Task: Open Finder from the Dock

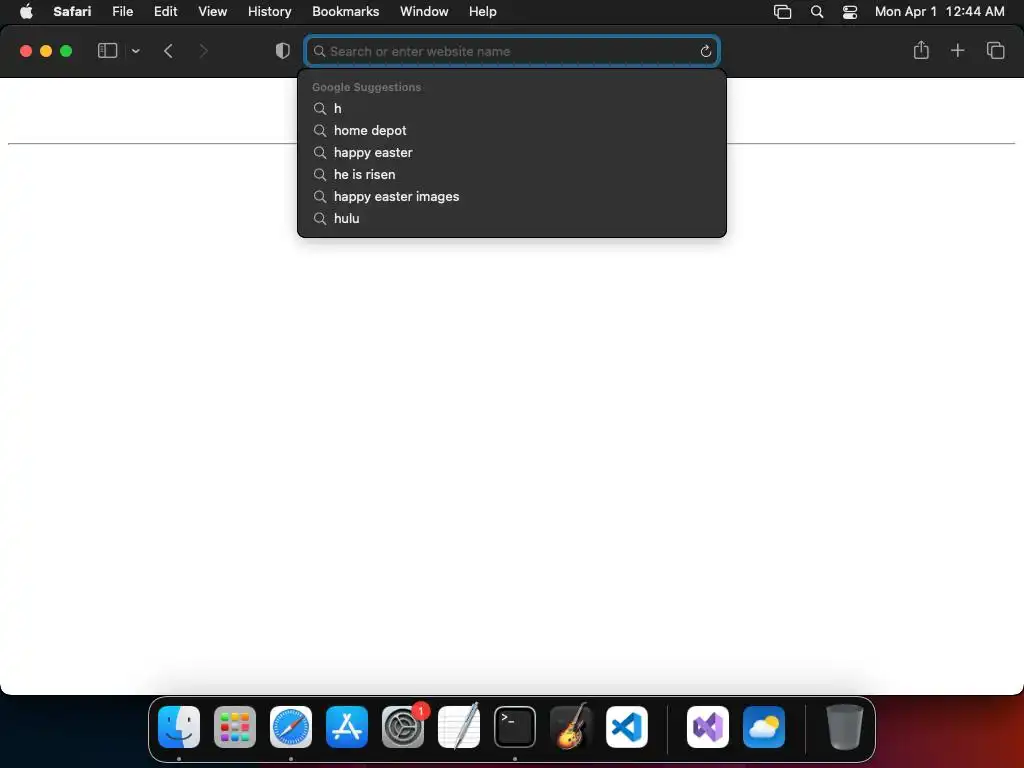Action: pyautogui.click(x=179, y=727)
